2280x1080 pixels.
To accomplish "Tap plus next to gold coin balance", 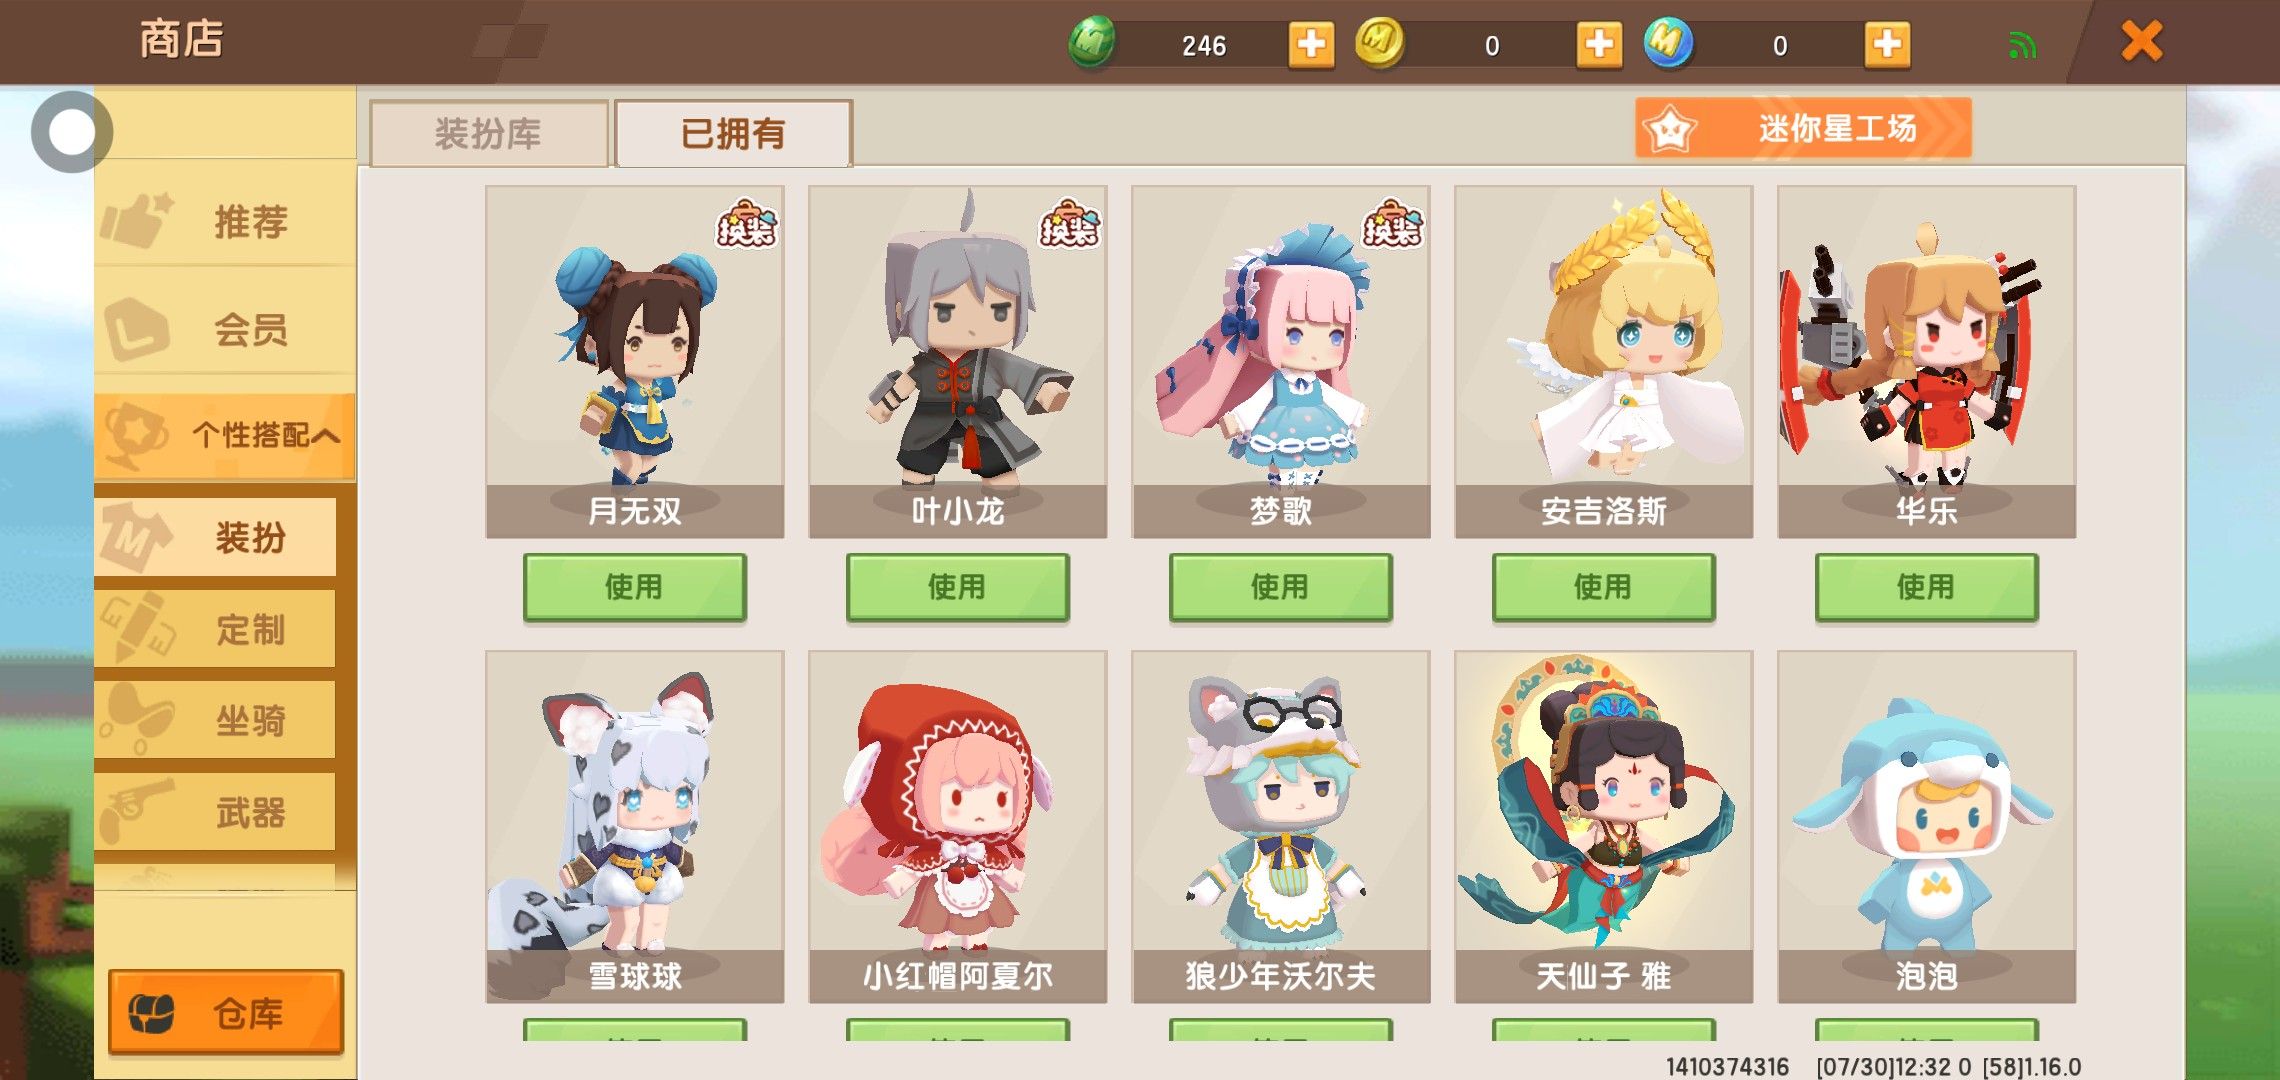I will (1599, 45).
